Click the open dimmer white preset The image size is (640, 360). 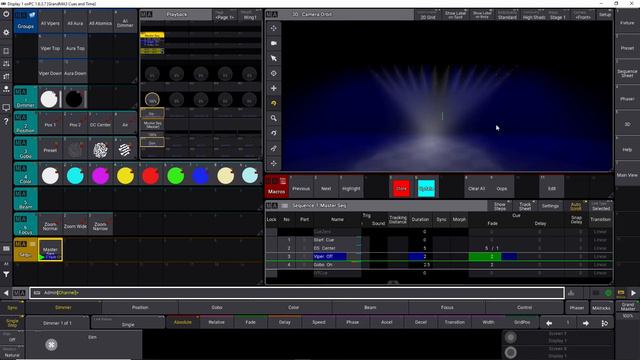[x=49, y=99]
